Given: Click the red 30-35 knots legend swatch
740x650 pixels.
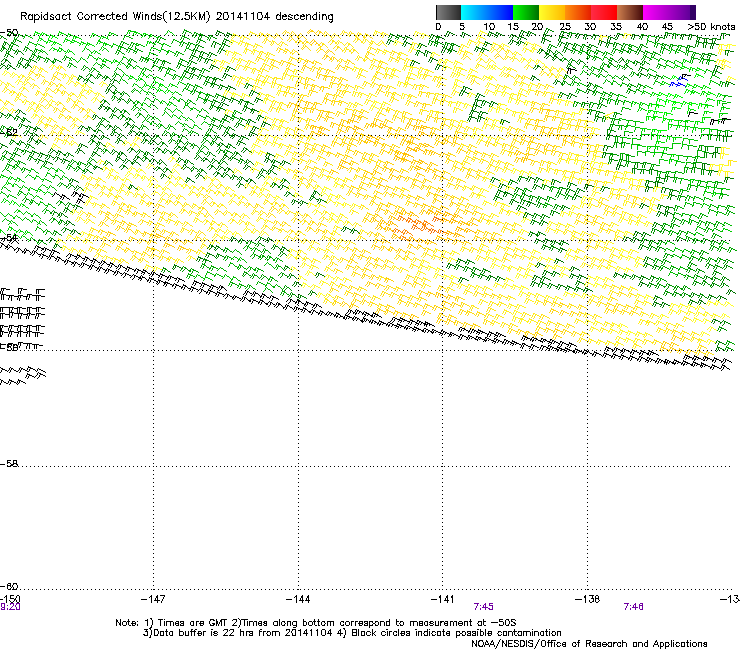Looking at the screenshot, I should 604,12.
